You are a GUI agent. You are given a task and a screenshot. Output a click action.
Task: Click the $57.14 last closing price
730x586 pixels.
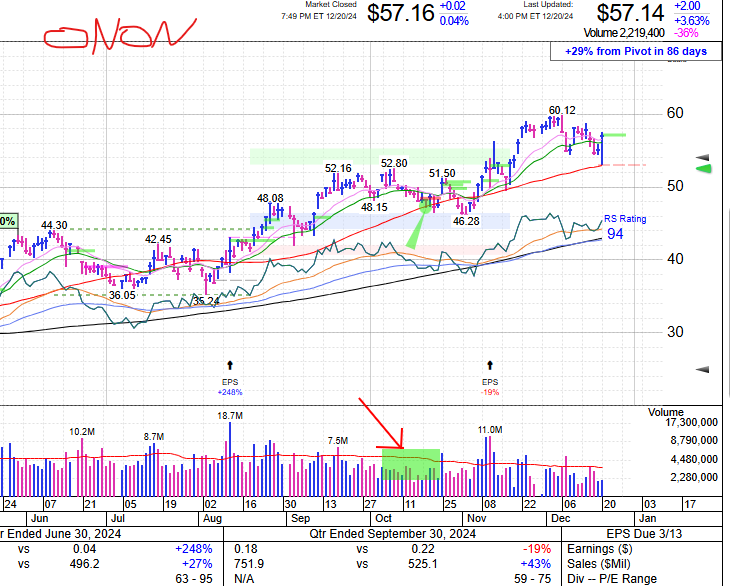(630, 13)
